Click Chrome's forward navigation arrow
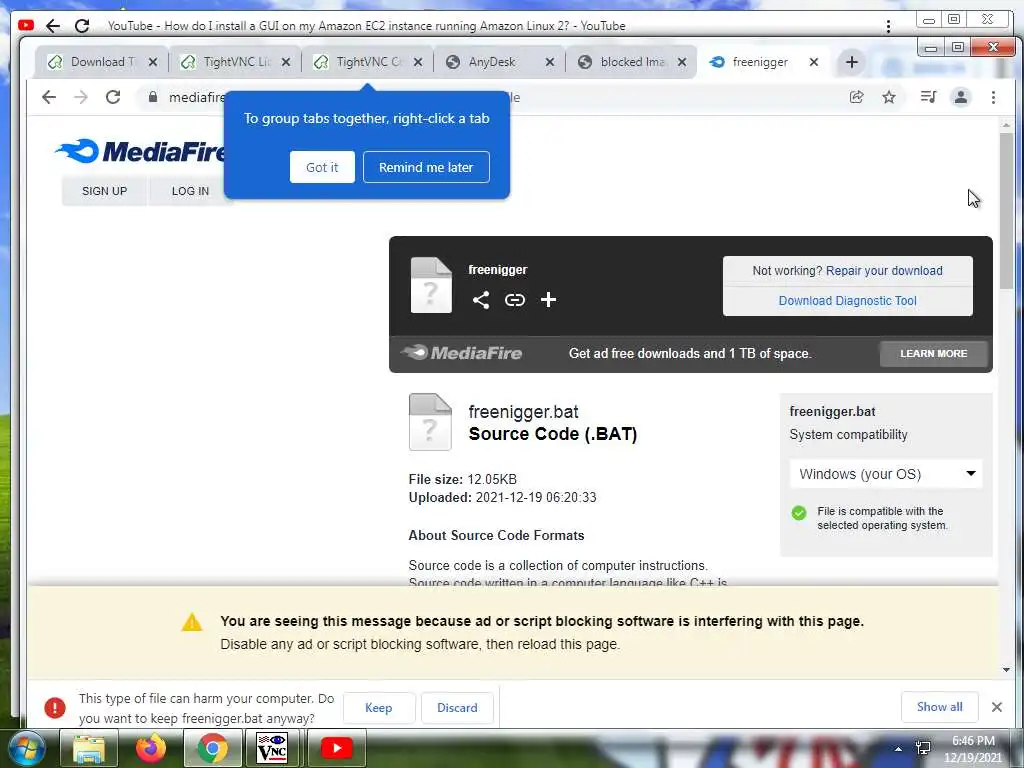 click(81, 97)
